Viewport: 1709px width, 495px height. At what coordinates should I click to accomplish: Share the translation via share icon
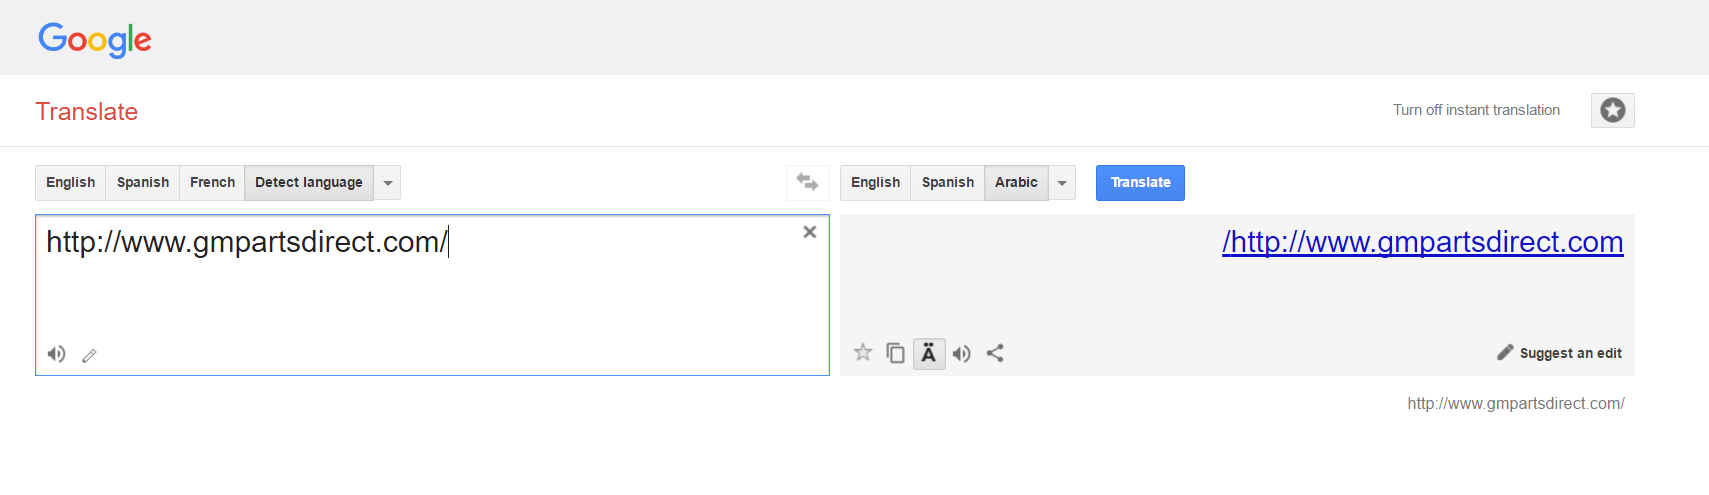(x=995, y=353)
